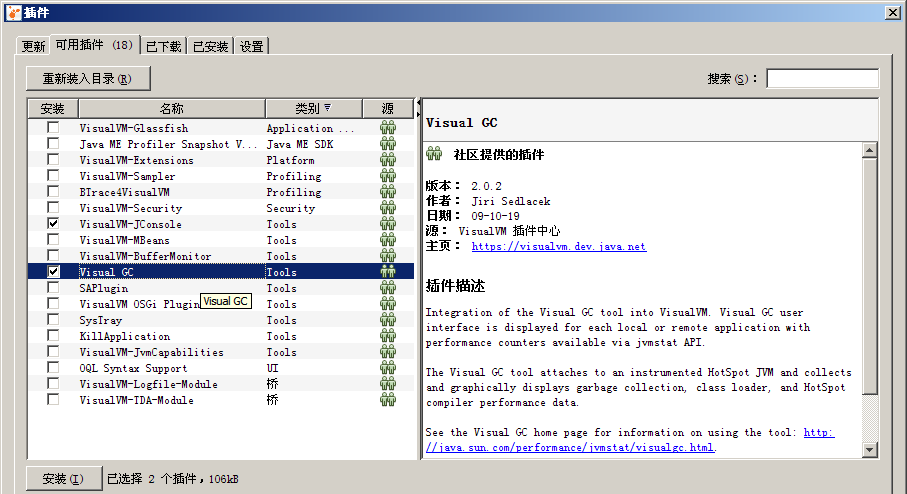Click the source icon for SAPlugin
Image resolution: width=907 pixels, height=494 pixels.
(388, 287)
